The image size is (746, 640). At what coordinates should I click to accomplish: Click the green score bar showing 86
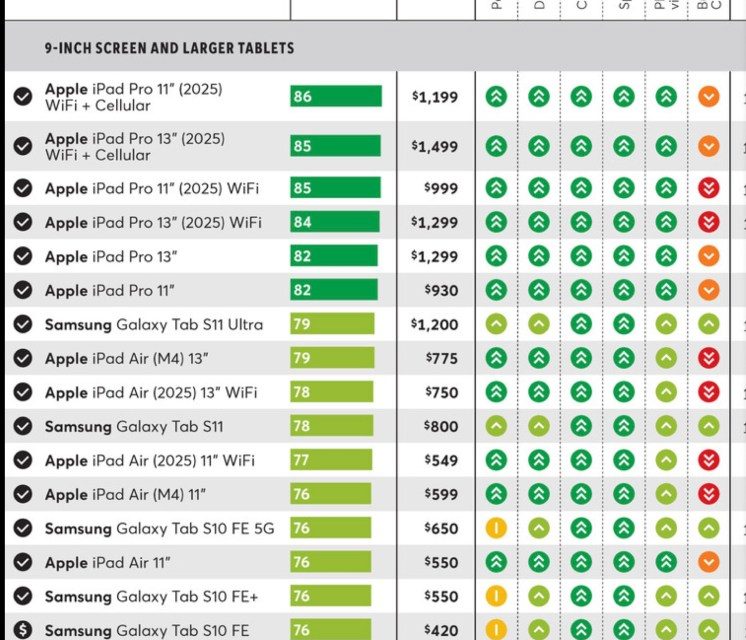[x=336, y=96]
